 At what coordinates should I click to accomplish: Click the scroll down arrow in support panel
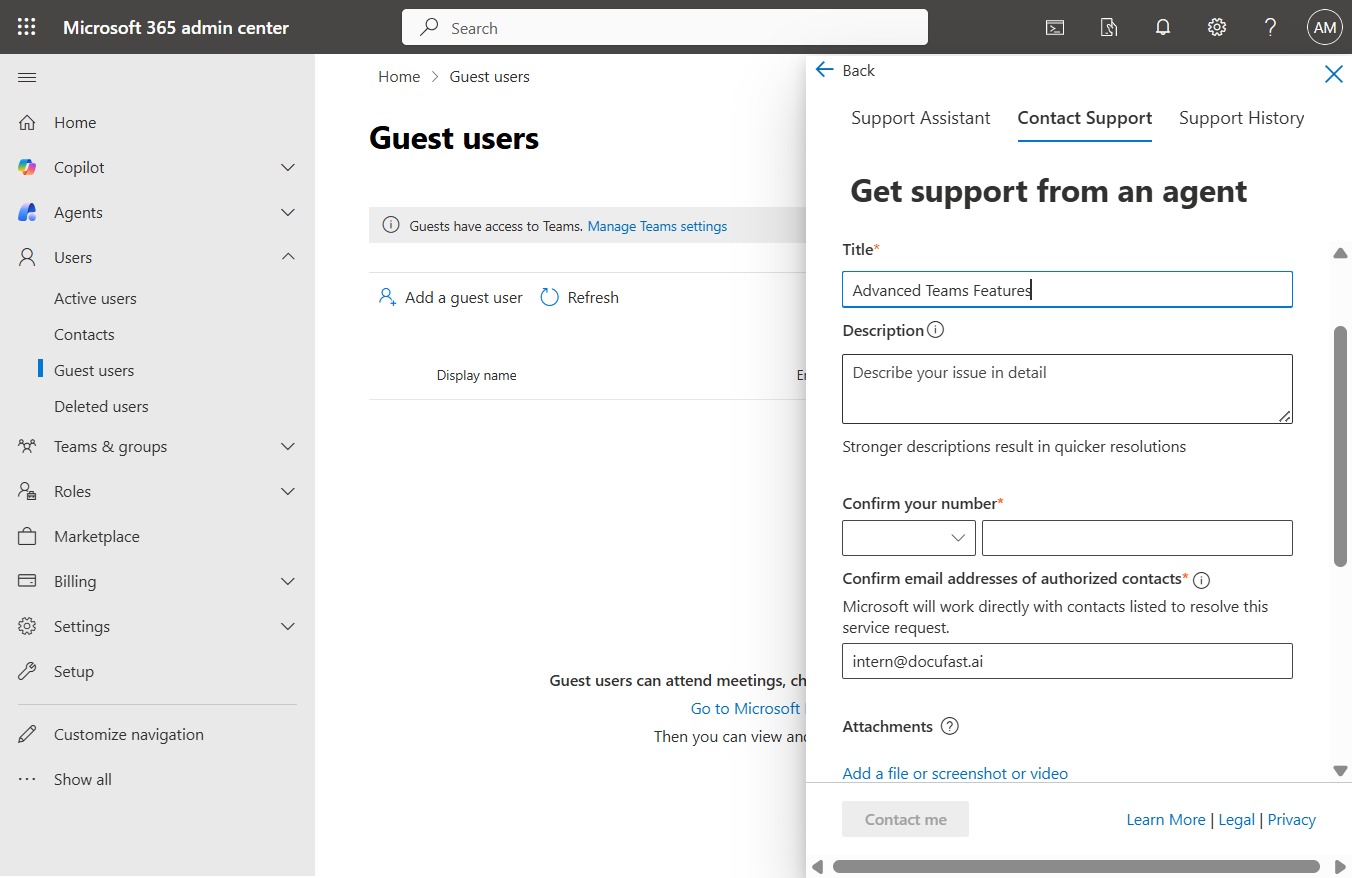click(1341, 770)
